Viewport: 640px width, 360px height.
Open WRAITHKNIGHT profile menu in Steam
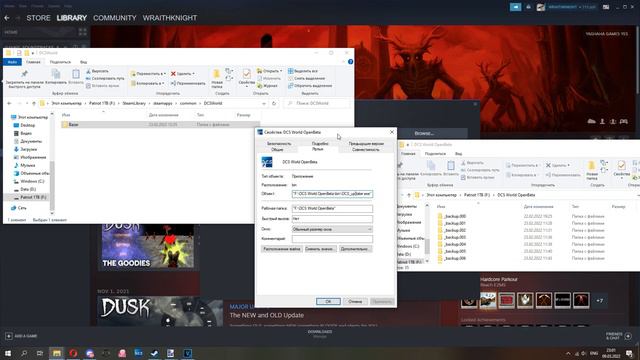pyautogui.click(x=170, y=18)
